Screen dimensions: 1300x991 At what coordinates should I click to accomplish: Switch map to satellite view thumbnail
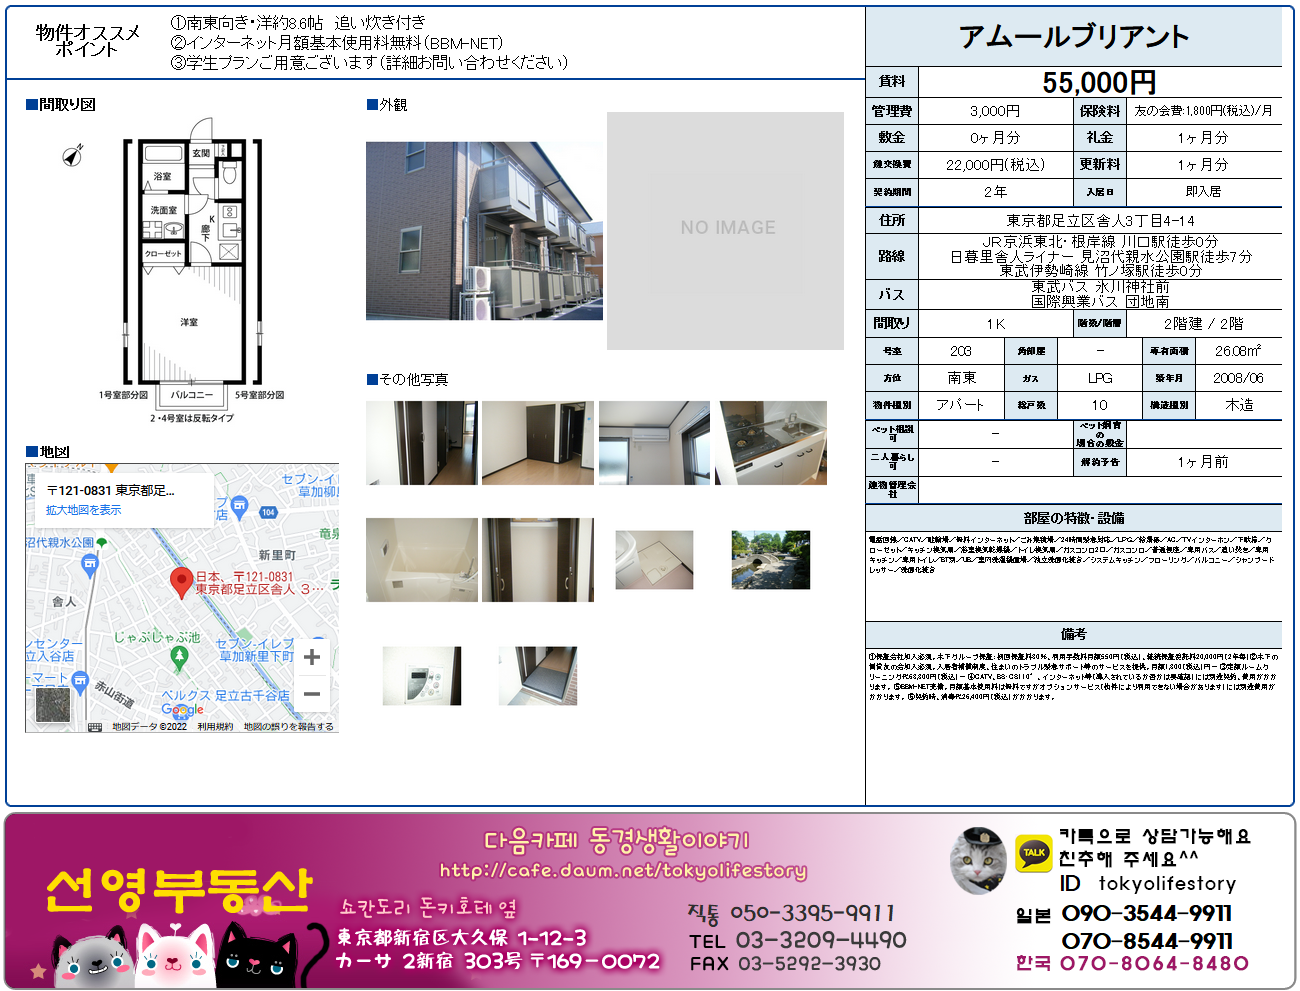[53, 704]
